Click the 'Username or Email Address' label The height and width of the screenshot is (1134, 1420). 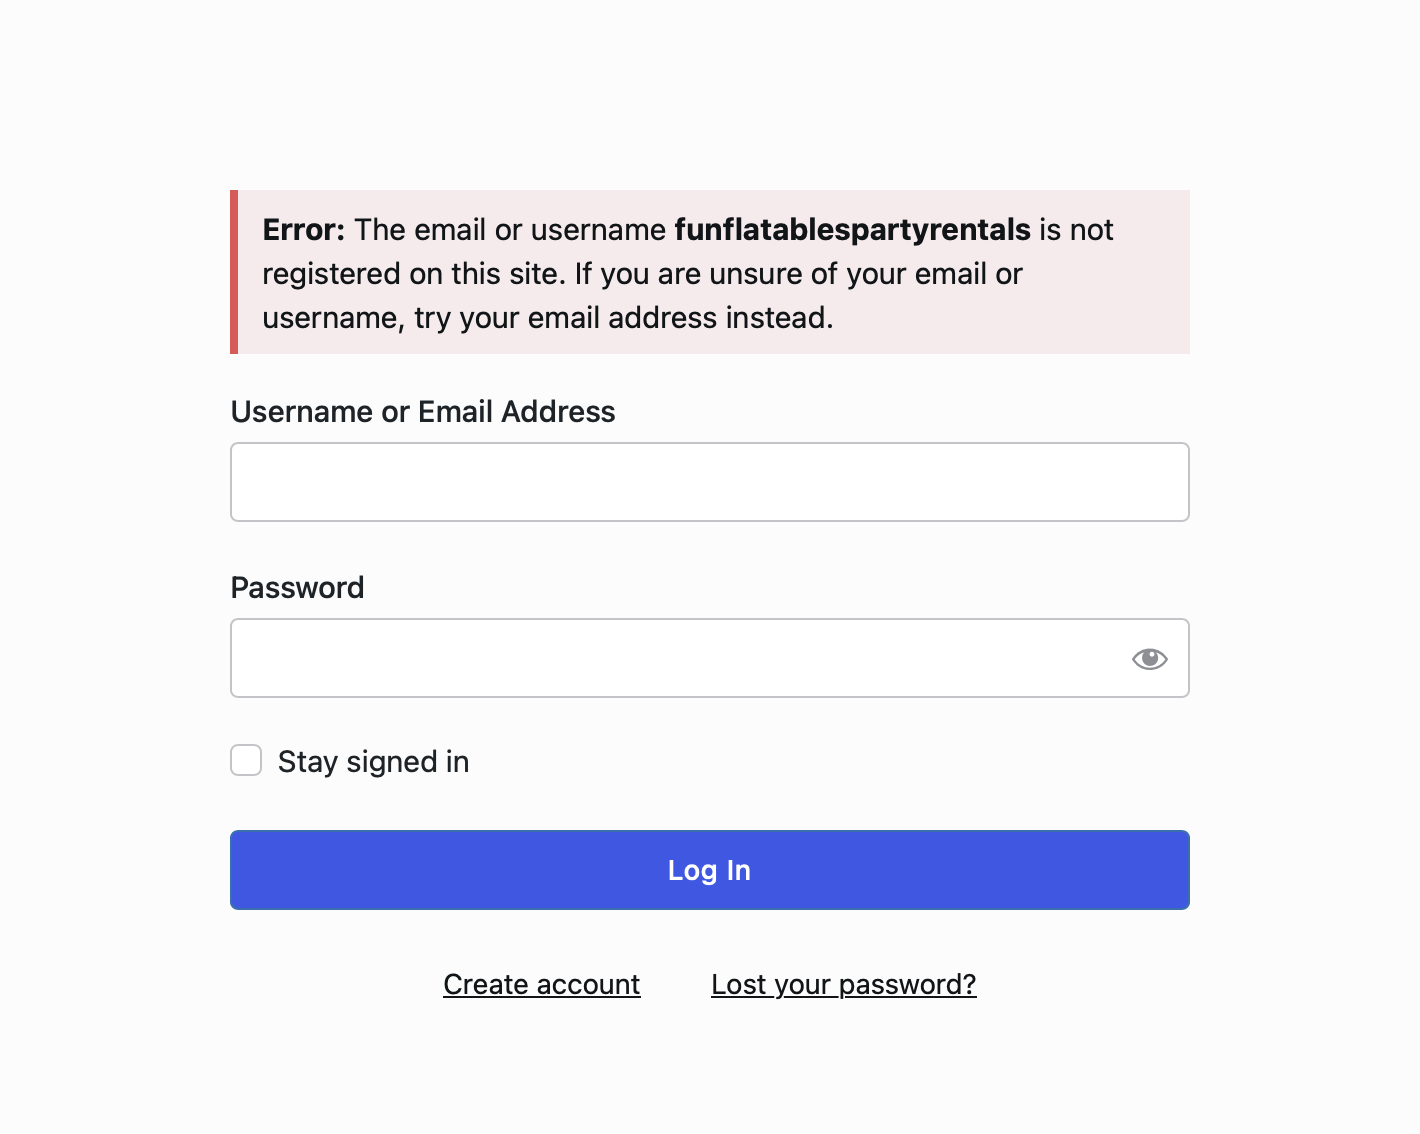point(422,412)
